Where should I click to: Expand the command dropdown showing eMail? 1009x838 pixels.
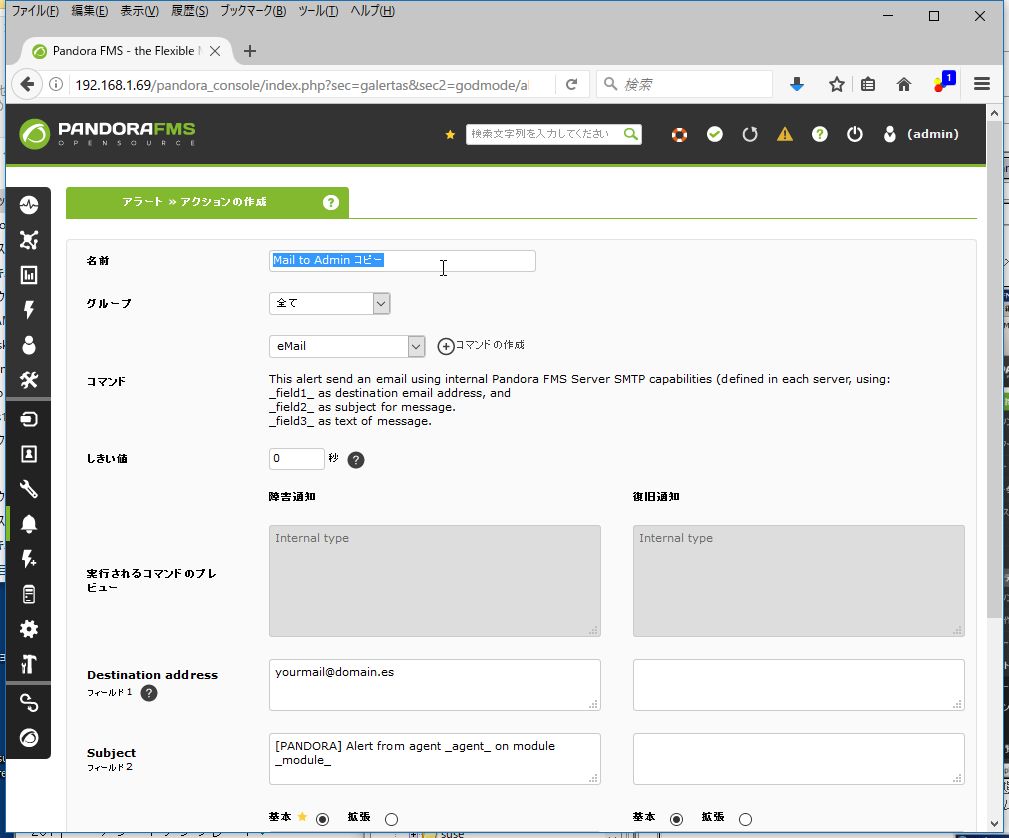point(347,346)
